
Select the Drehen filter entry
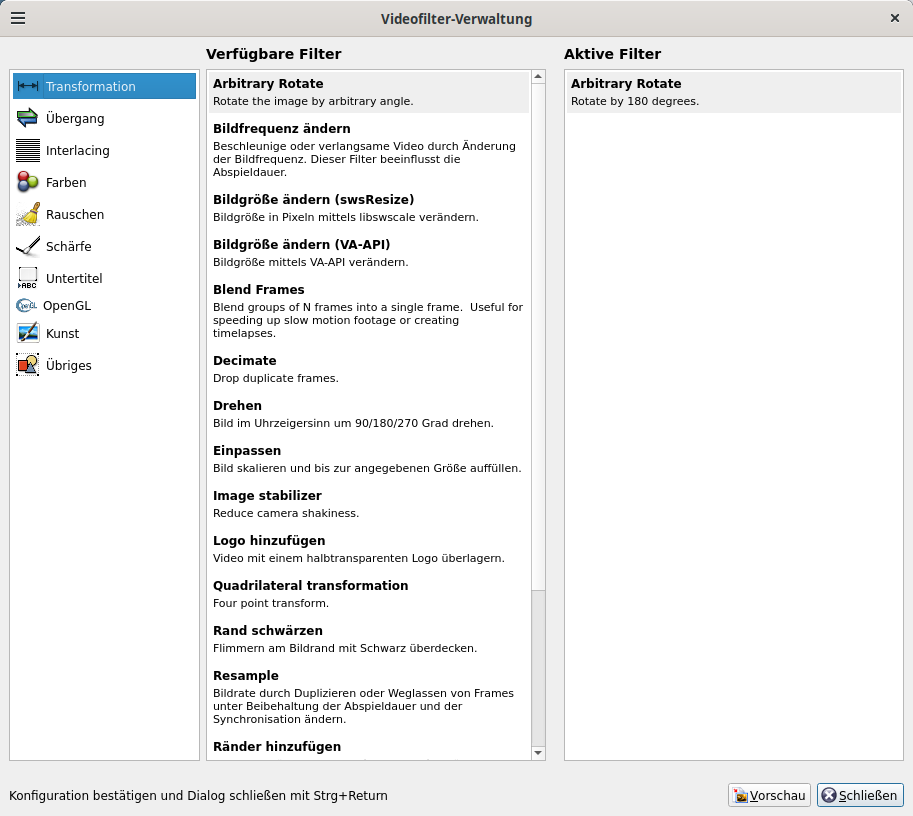[368, 414]
